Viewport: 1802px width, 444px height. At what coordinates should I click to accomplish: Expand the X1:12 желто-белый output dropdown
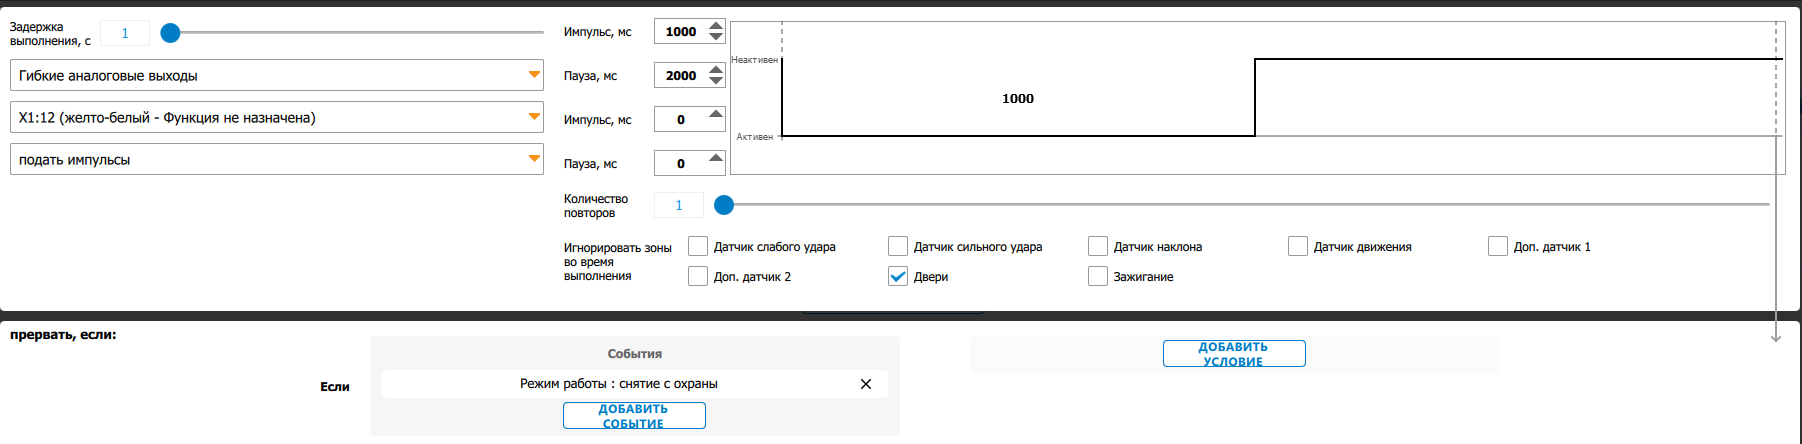(277, 117)
